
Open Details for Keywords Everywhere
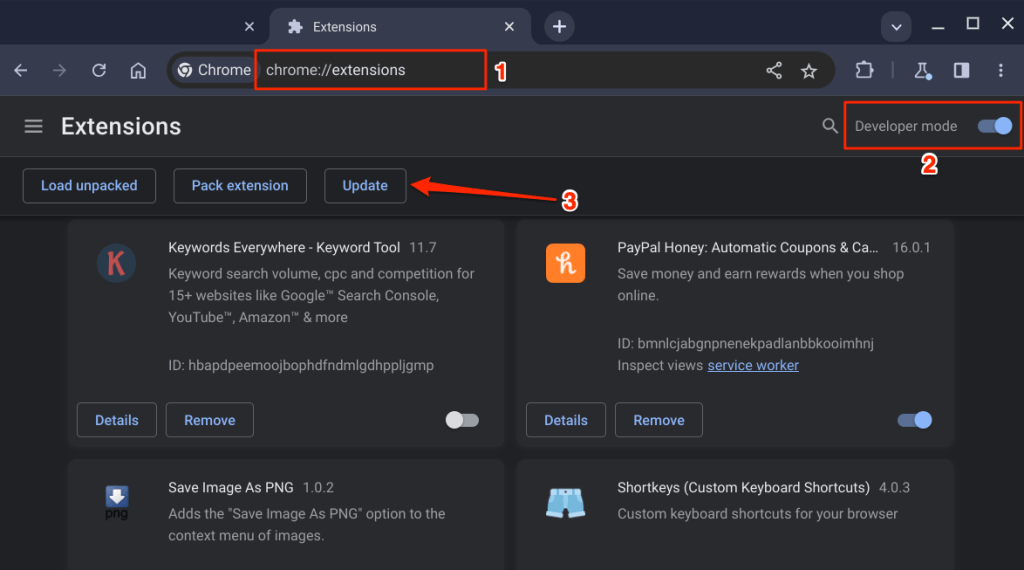coord(117,420)
